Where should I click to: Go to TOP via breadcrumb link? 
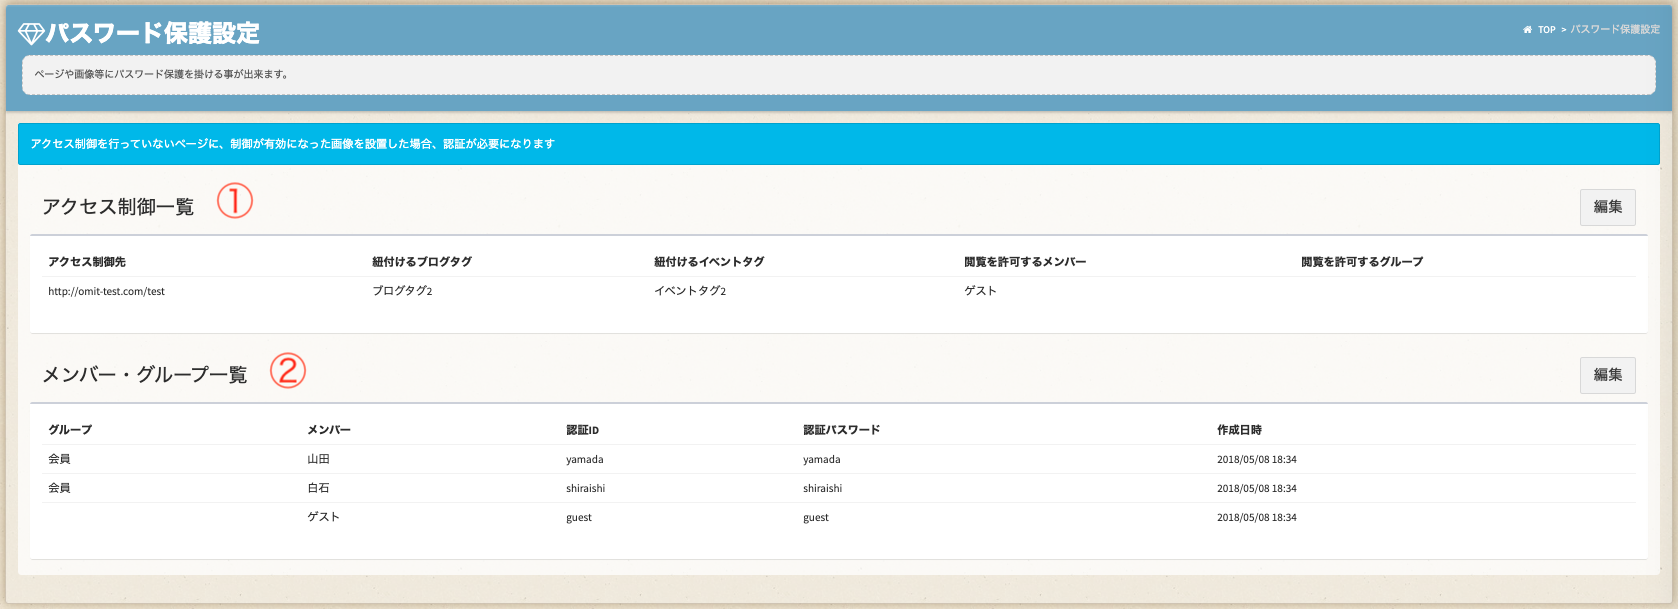(1546, 30)
